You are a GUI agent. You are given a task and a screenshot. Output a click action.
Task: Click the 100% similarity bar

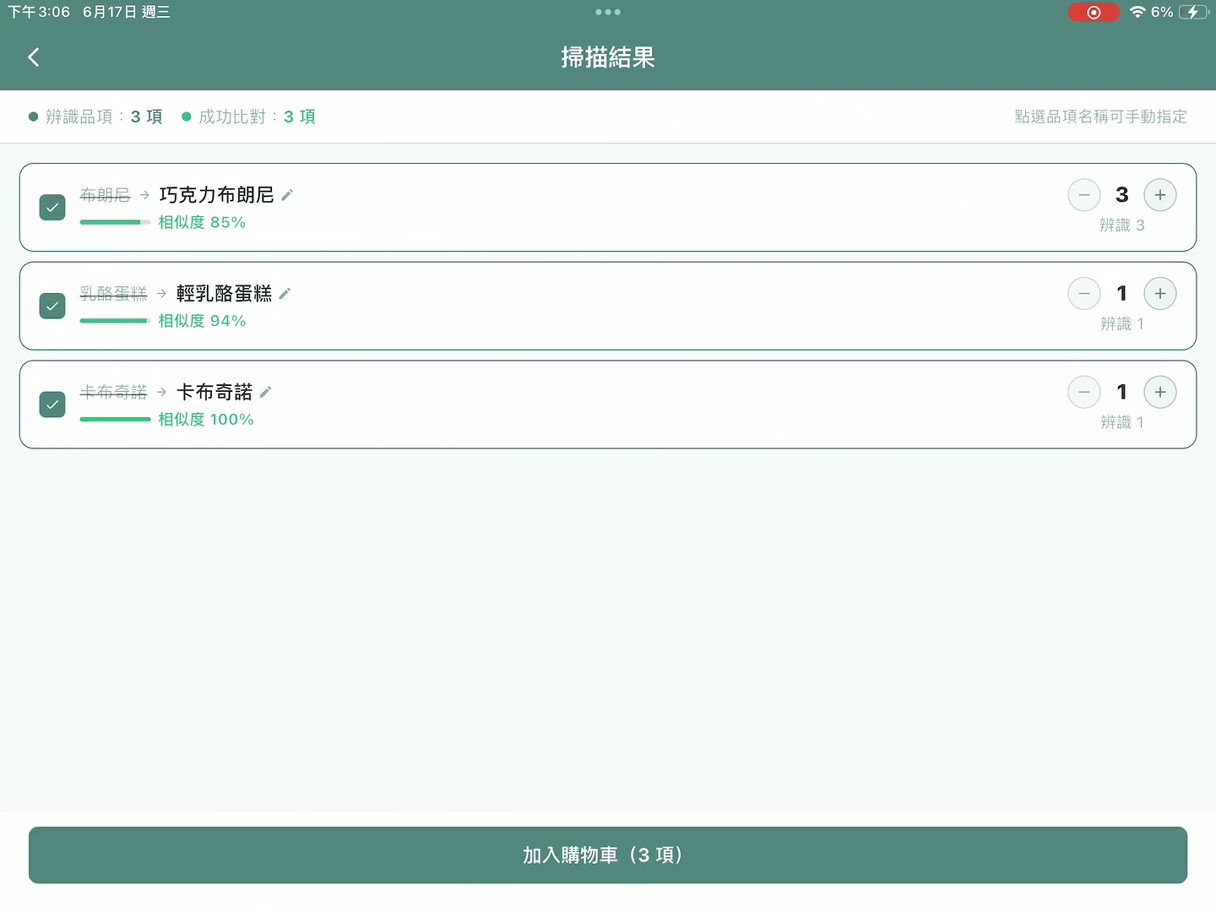(x=115, y=419)
